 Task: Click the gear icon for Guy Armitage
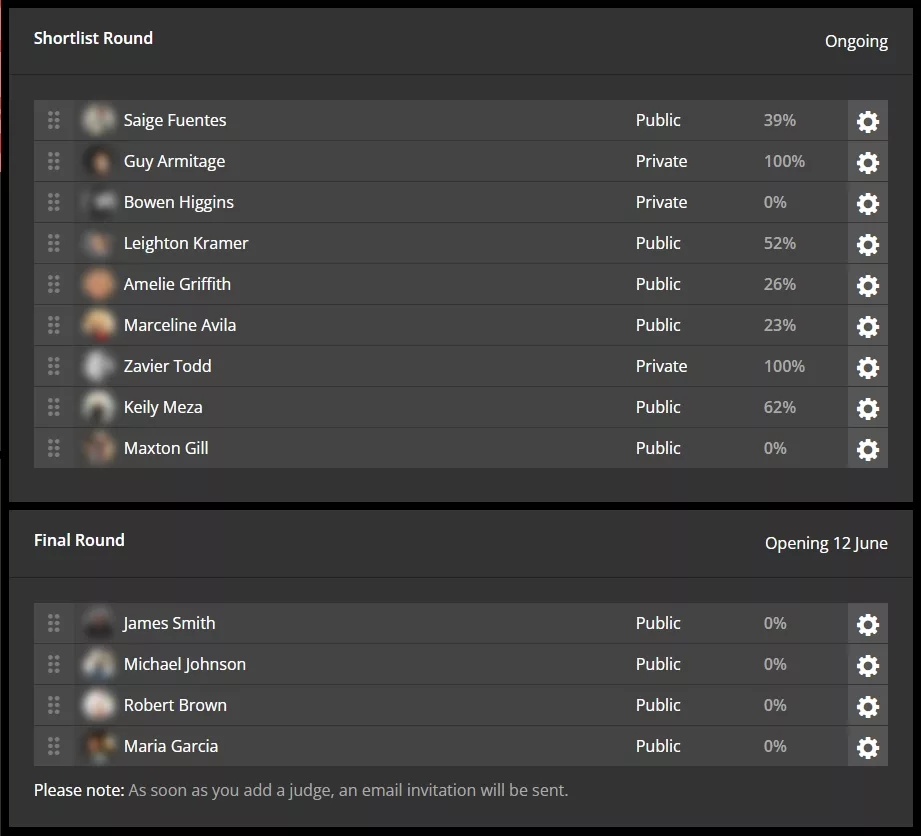point(867,162)
